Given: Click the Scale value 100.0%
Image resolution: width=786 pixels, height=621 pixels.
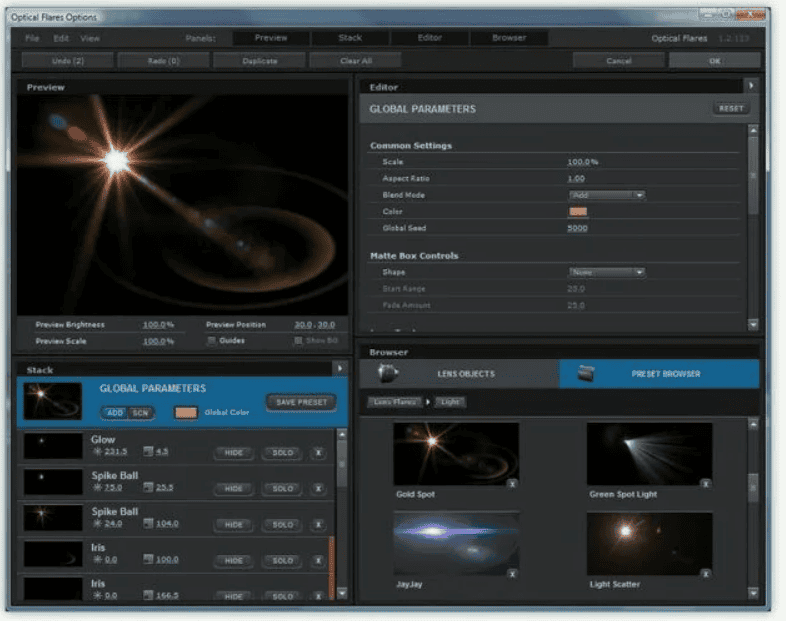Looking at the screenshot, I should [582, 162].
